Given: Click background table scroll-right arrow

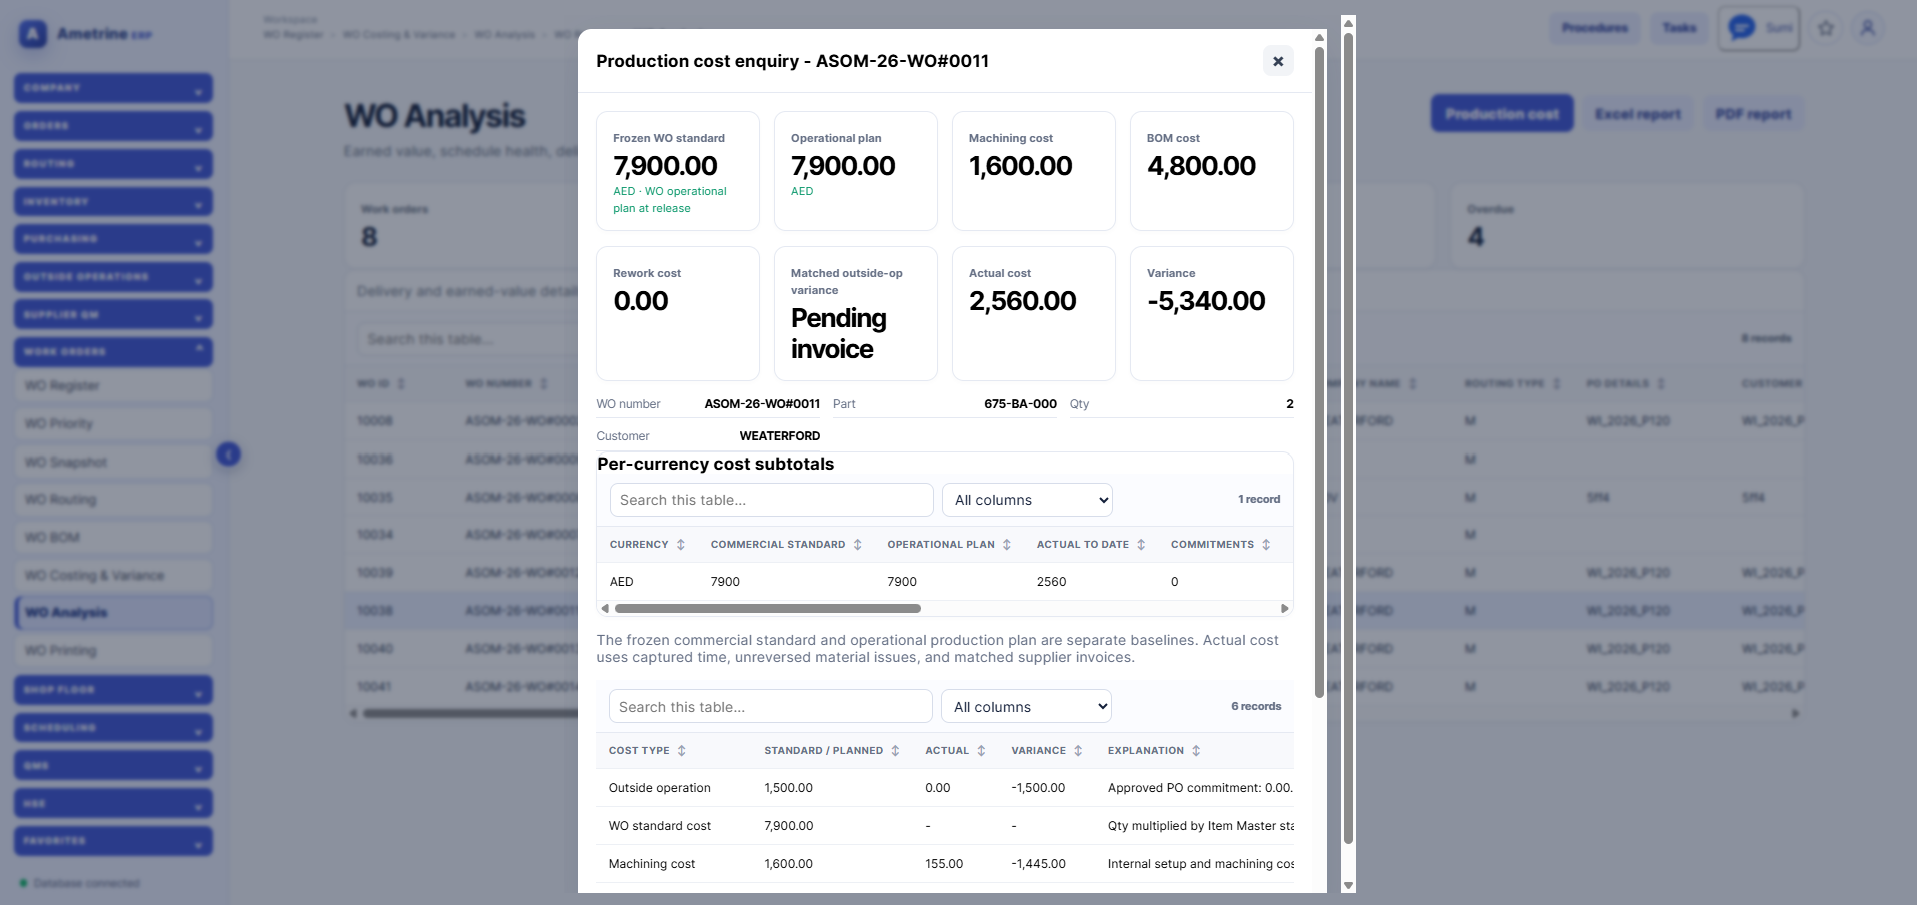Looking at the screenshot, I should coord(1795,714).
